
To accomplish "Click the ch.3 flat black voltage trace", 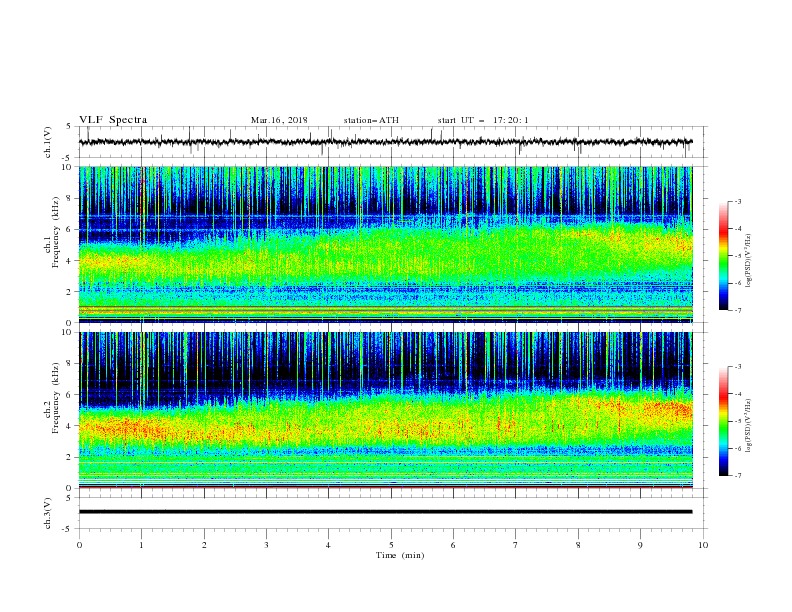I will click(385, 512).
